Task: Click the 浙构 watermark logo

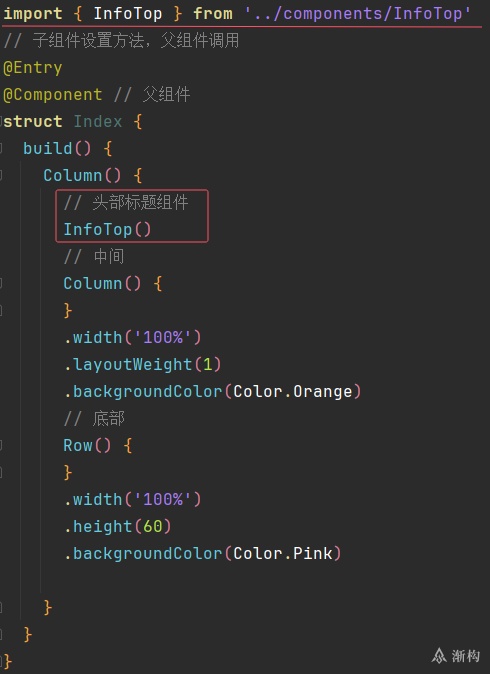Action: pyautogui.click(x=456, y=656)
